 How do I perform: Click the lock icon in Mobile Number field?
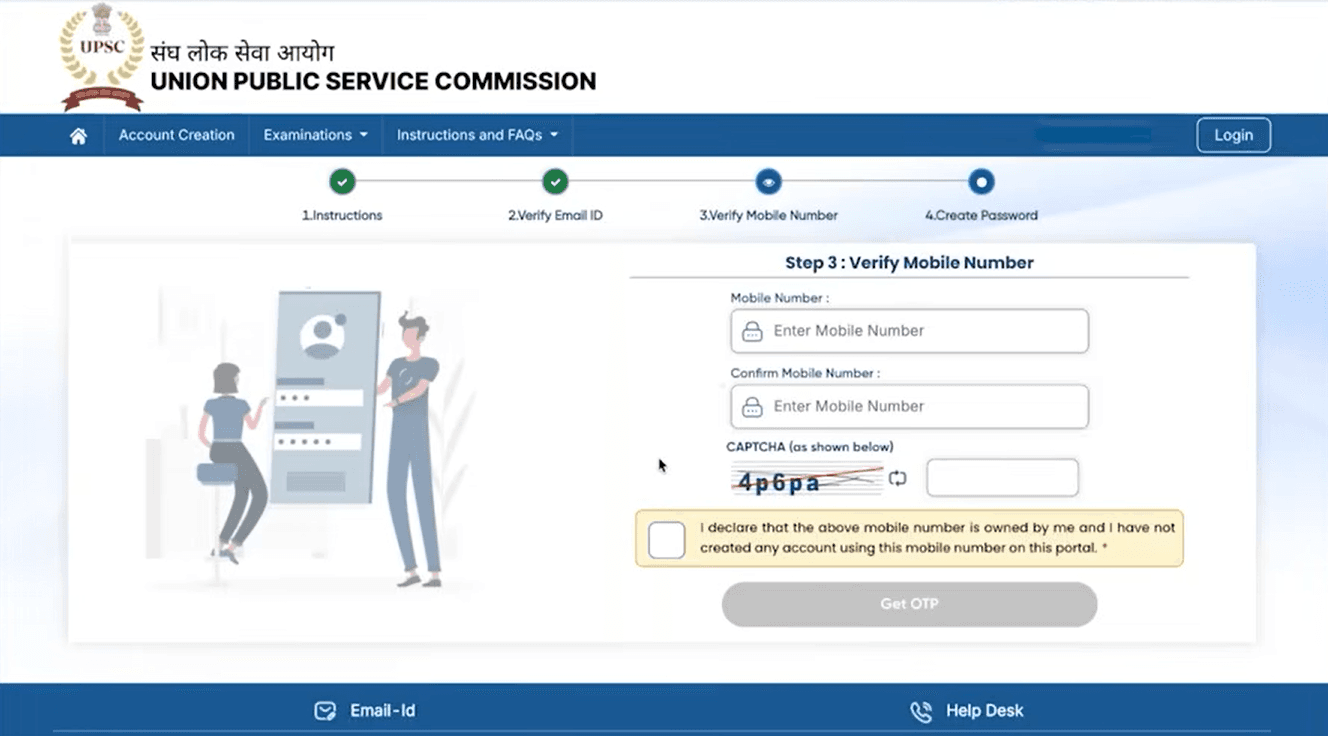tap(754, 331)
